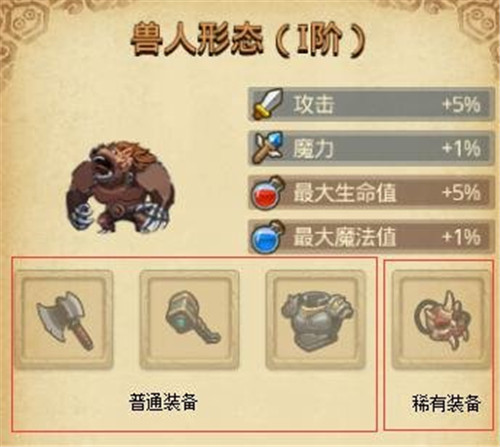Click the orc beast character sprite
The image size is (500, 447).
coord(120,187)
